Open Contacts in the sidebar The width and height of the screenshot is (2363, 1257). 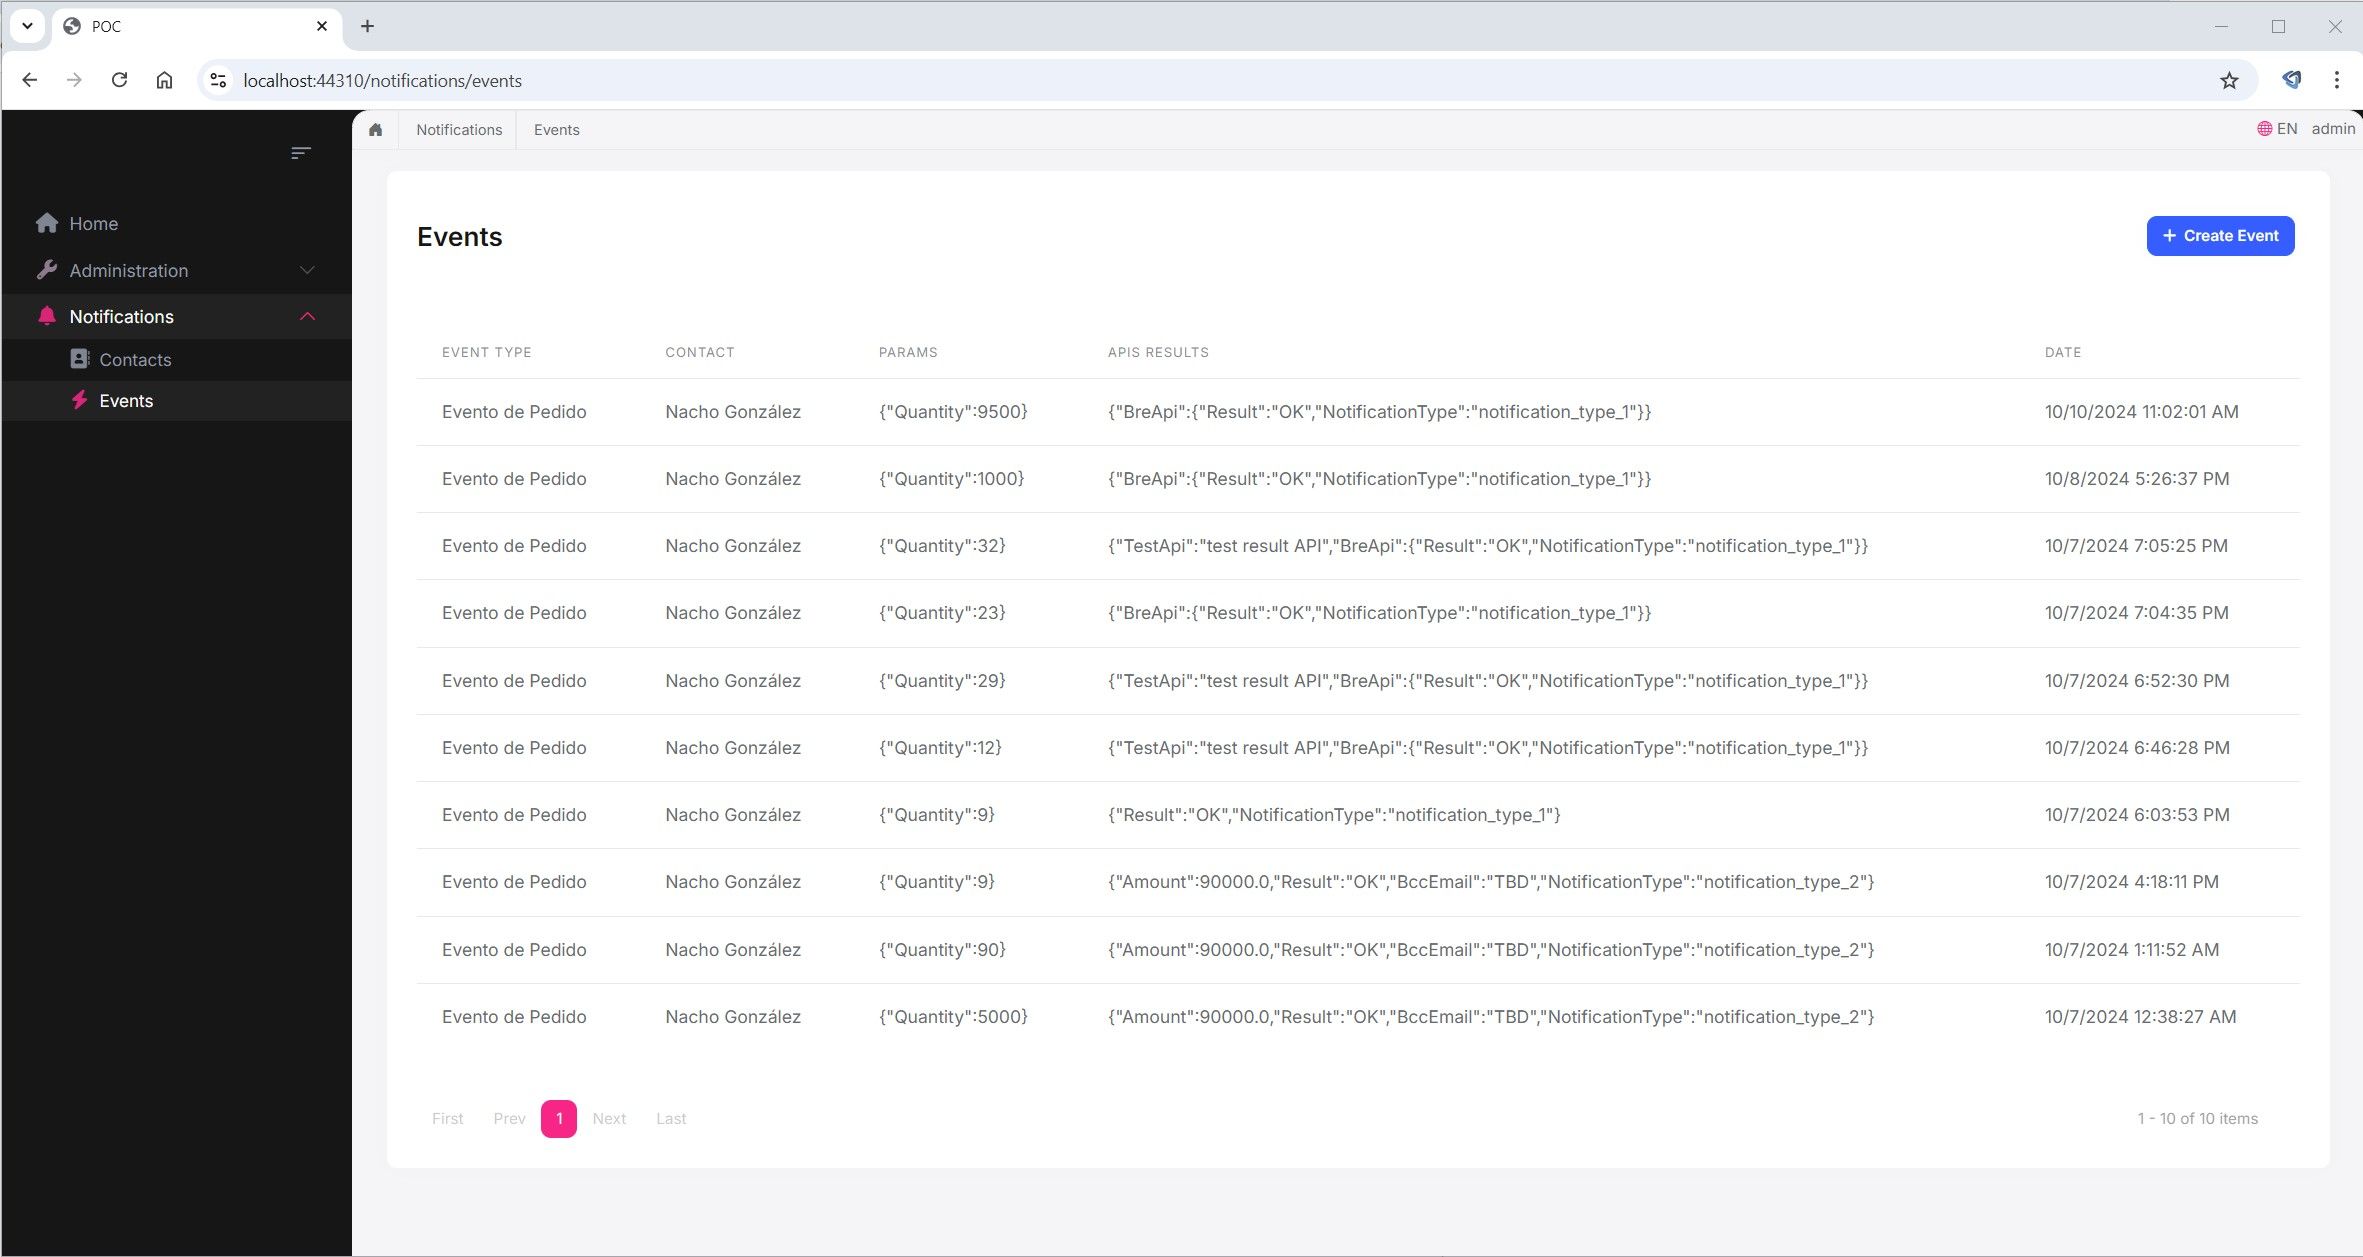coord(135,360)
